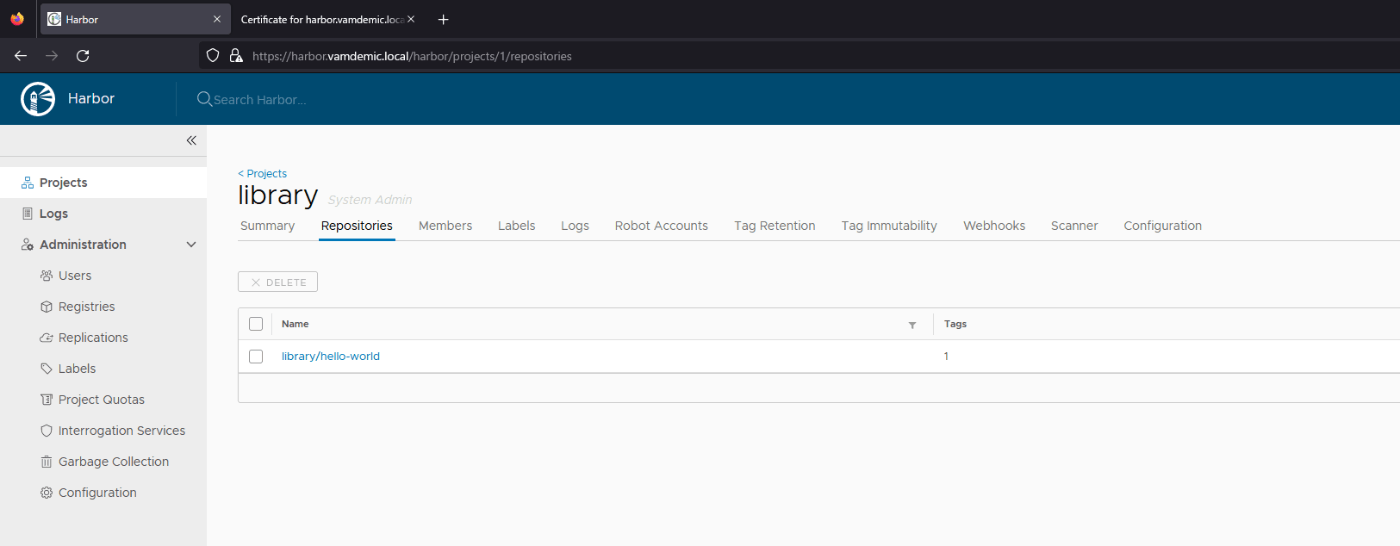Select the Repositories tab
1400x546 pixels.
click(357, 226)
